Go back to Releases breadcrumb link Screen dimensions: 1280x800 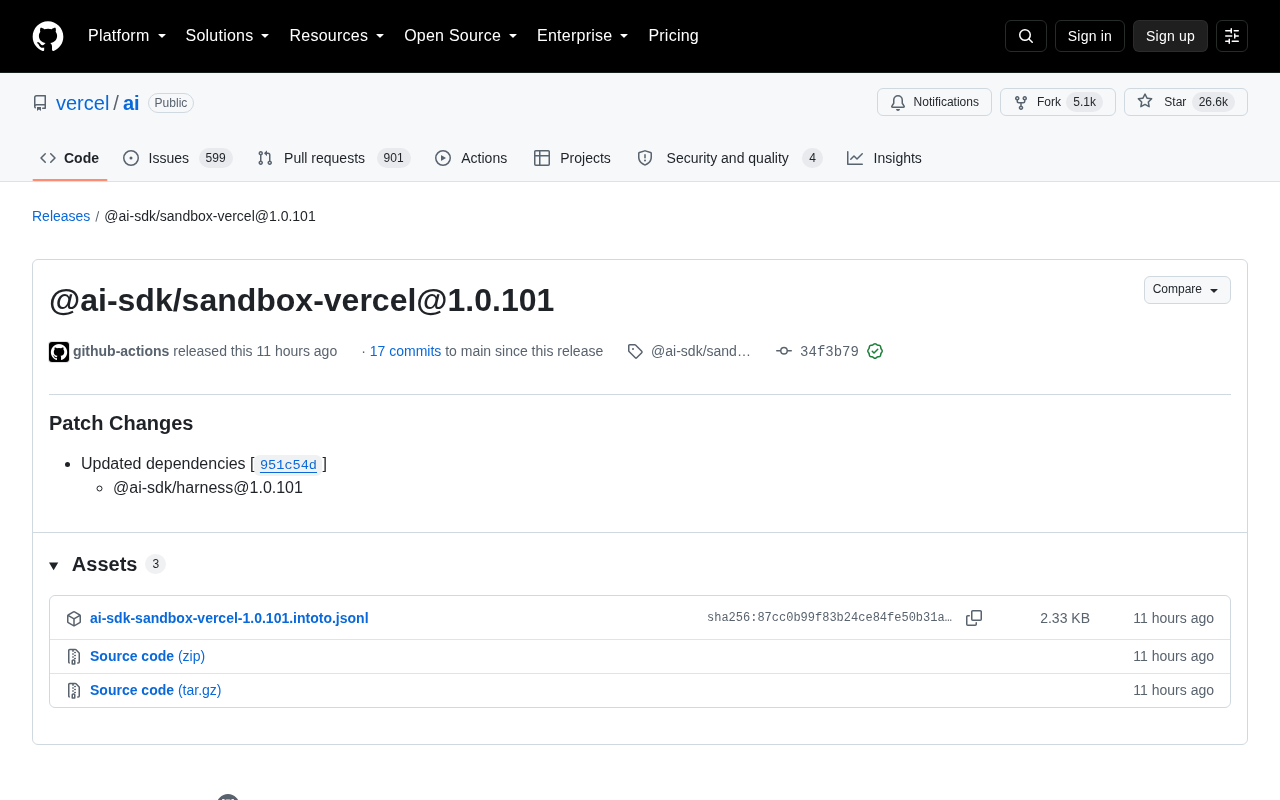click(61, 216)
